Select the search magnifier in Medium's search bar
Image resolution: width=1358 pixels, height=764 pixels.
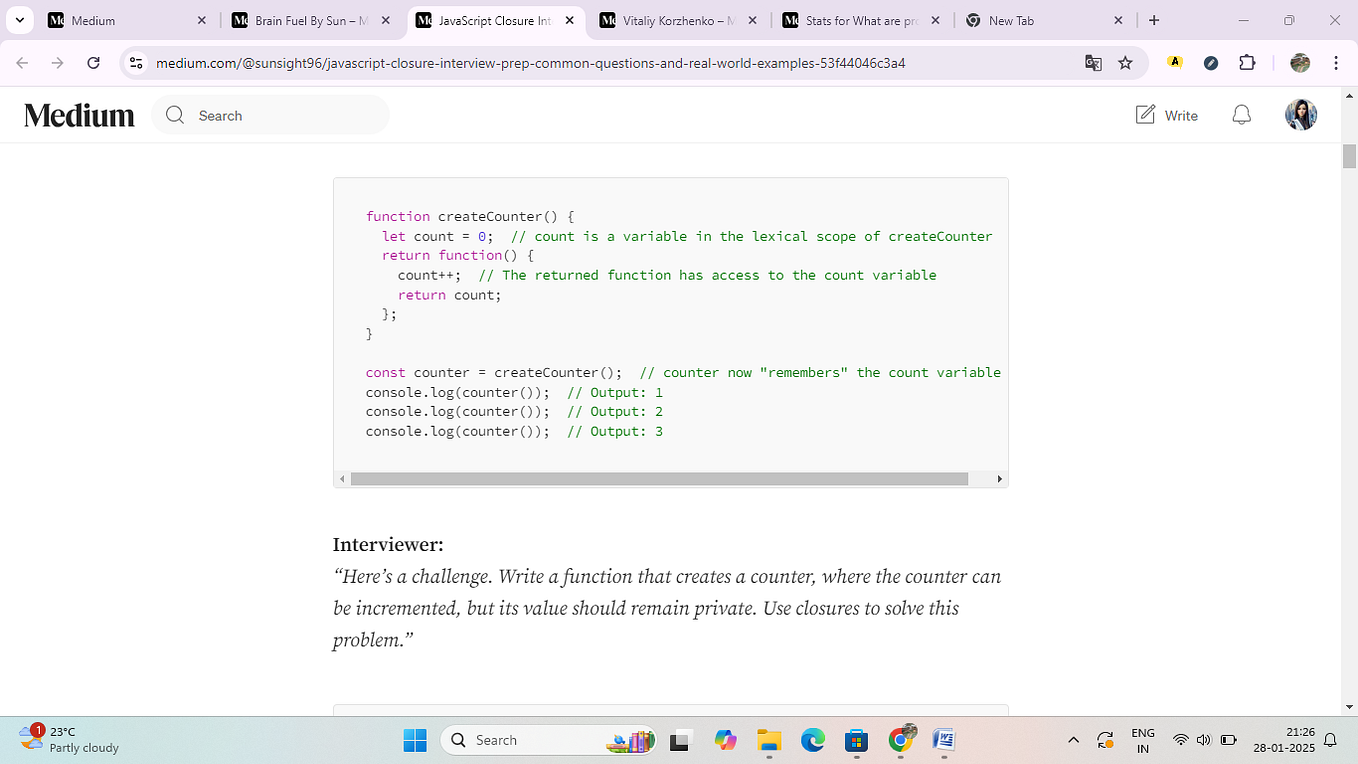(x=174, y=115)
